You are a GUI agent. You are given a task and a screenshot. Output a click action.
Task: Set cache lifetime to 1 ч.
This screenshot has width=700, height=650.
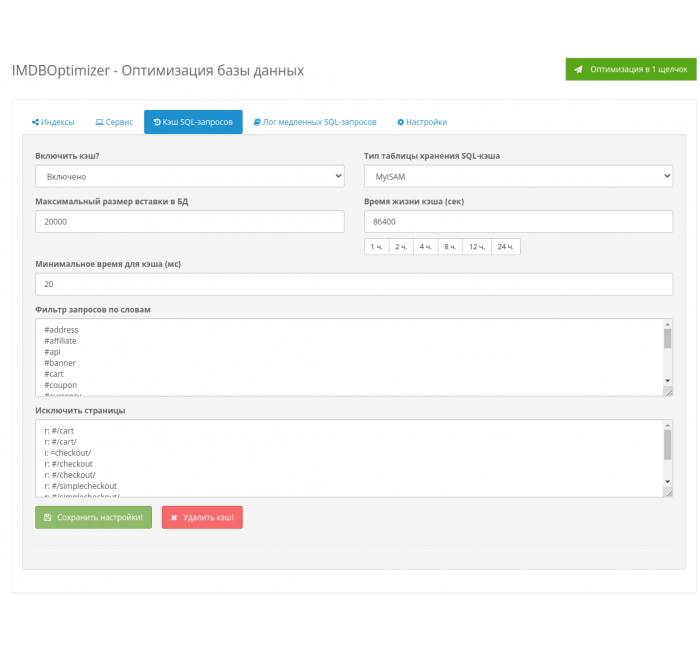pyautogui.click(x=377, y=247)
